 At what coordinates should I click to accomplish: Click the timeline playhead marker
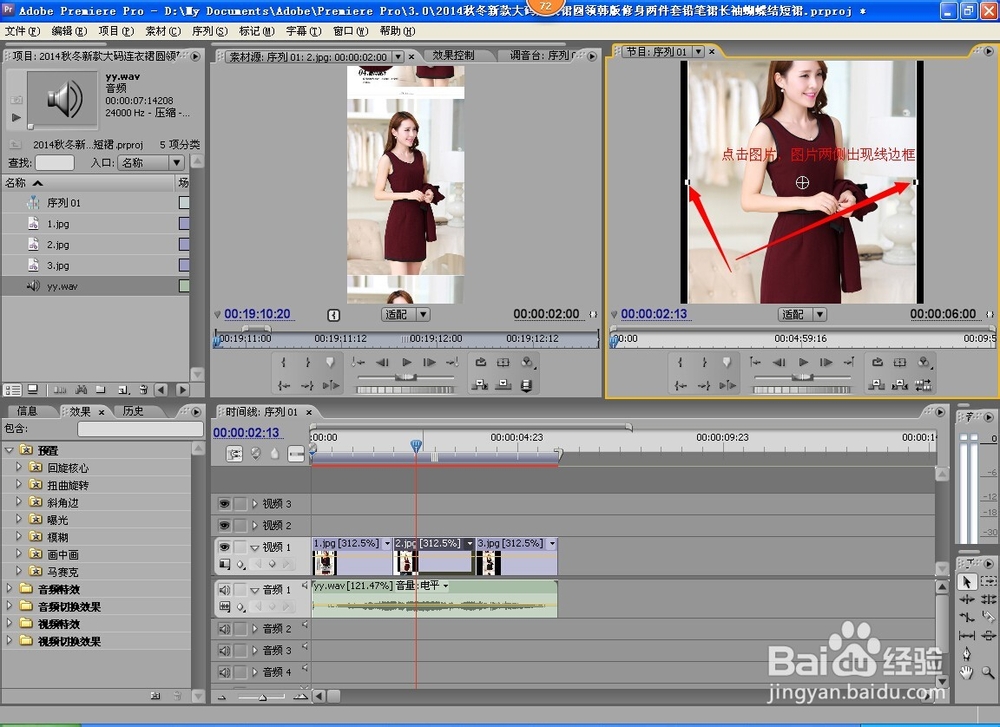tap(416, 446)
